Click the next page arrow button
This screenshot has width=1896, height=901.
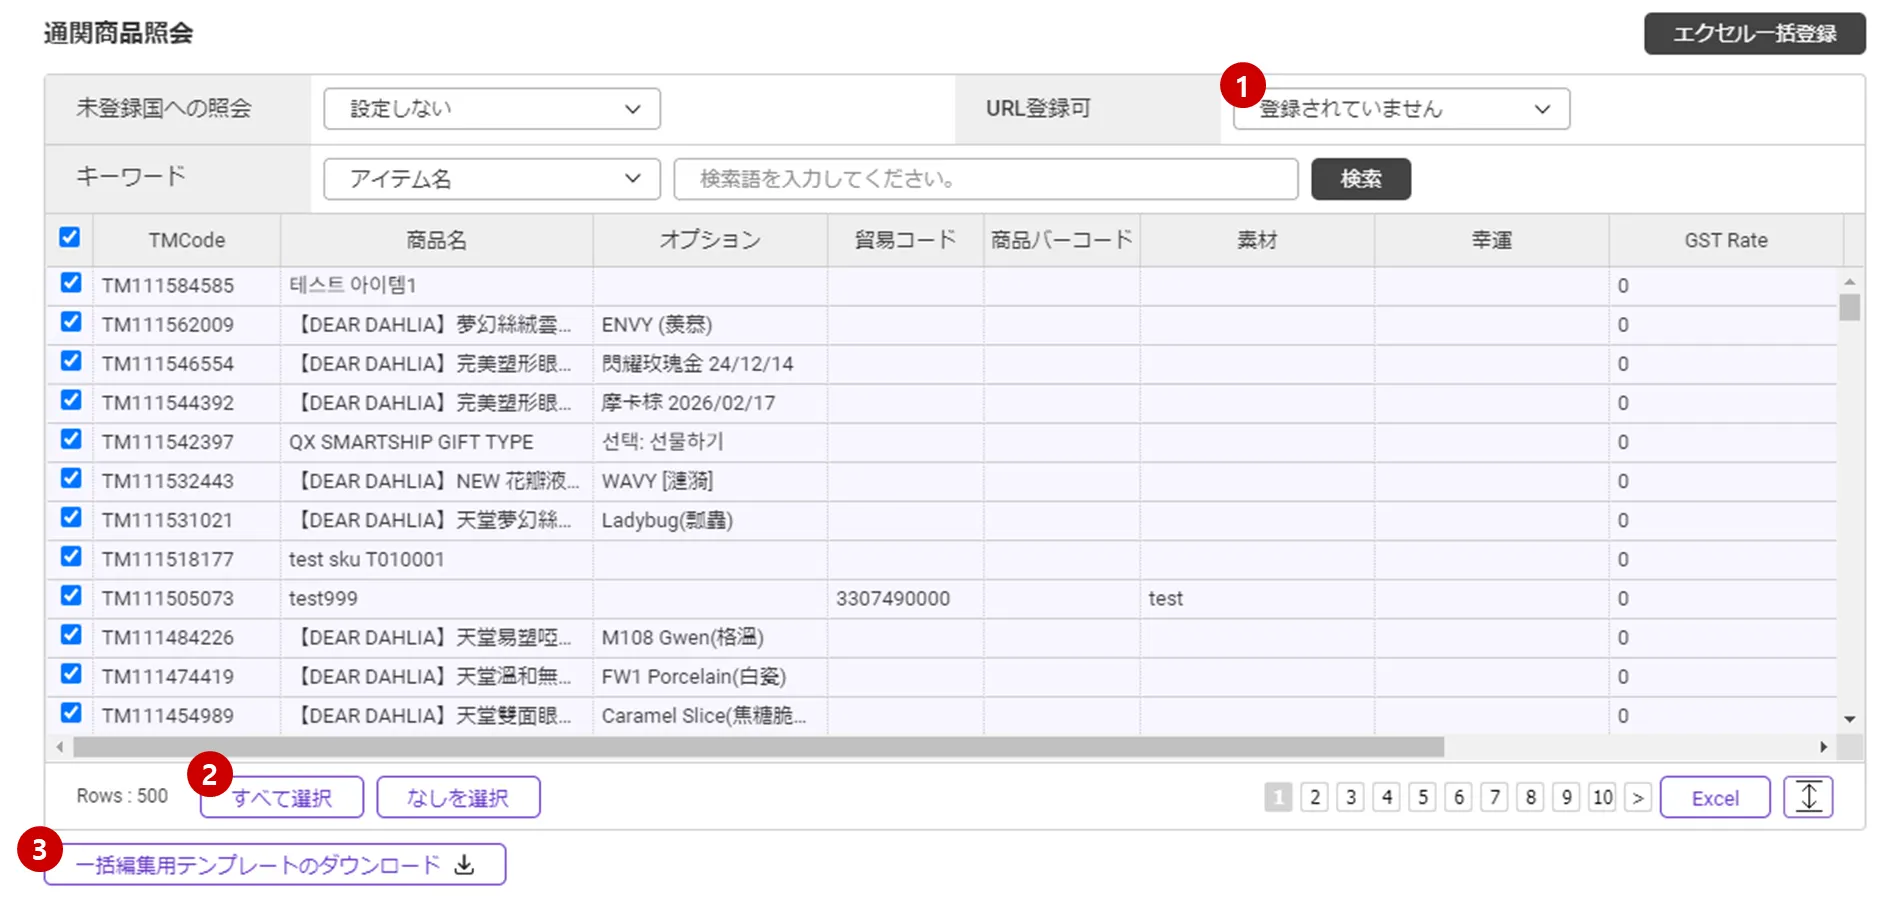[1638, 797]
